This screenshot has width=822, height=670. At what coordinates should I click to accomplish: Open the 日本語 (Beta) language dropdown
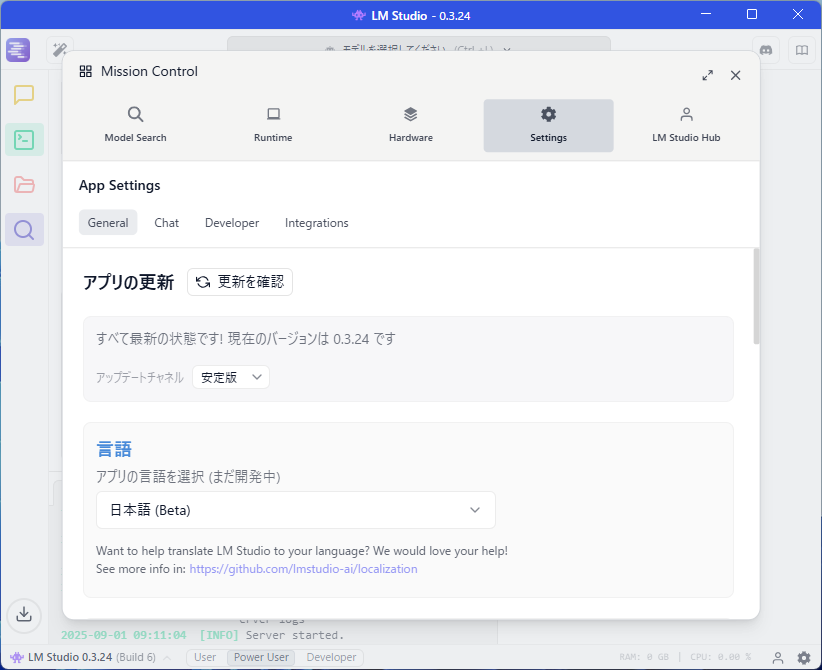(x=296, y=510)
